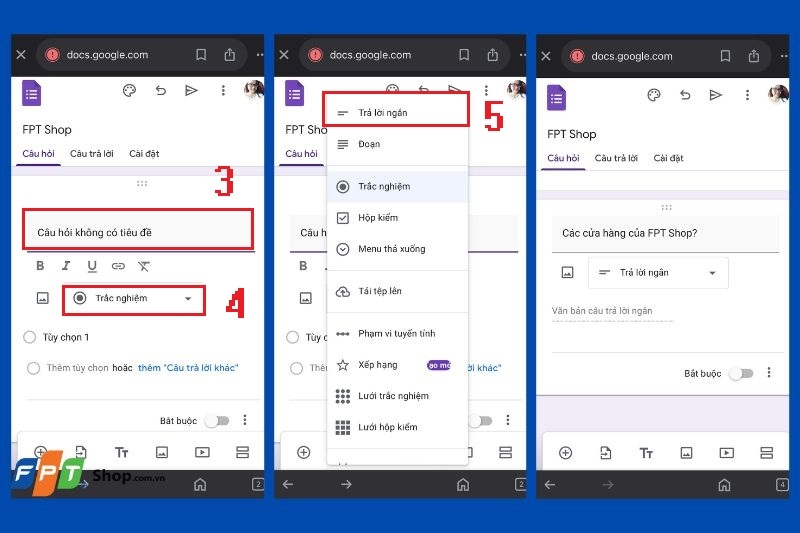
Task: Switch to the Câu trả lời tab in the right phone
Action: pyautogui.click(x=616, y=158)
